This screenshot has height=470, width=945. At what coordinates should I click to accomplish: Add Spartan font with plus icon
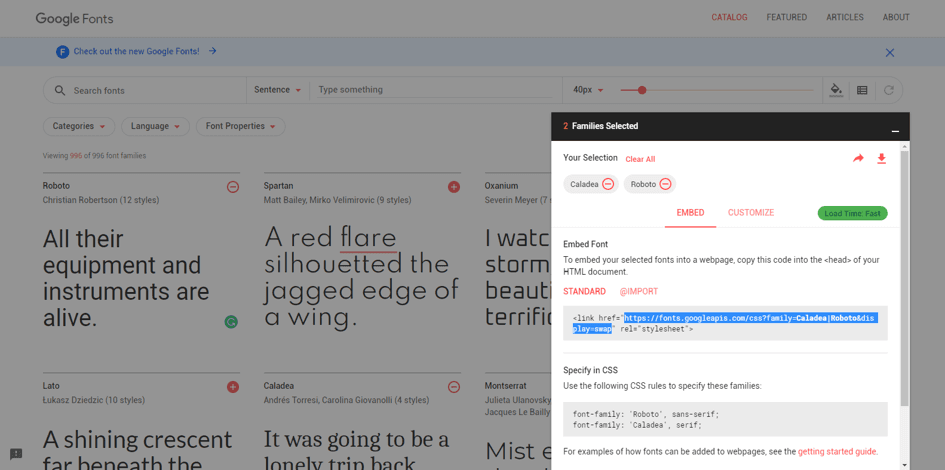tap(454, 187)
